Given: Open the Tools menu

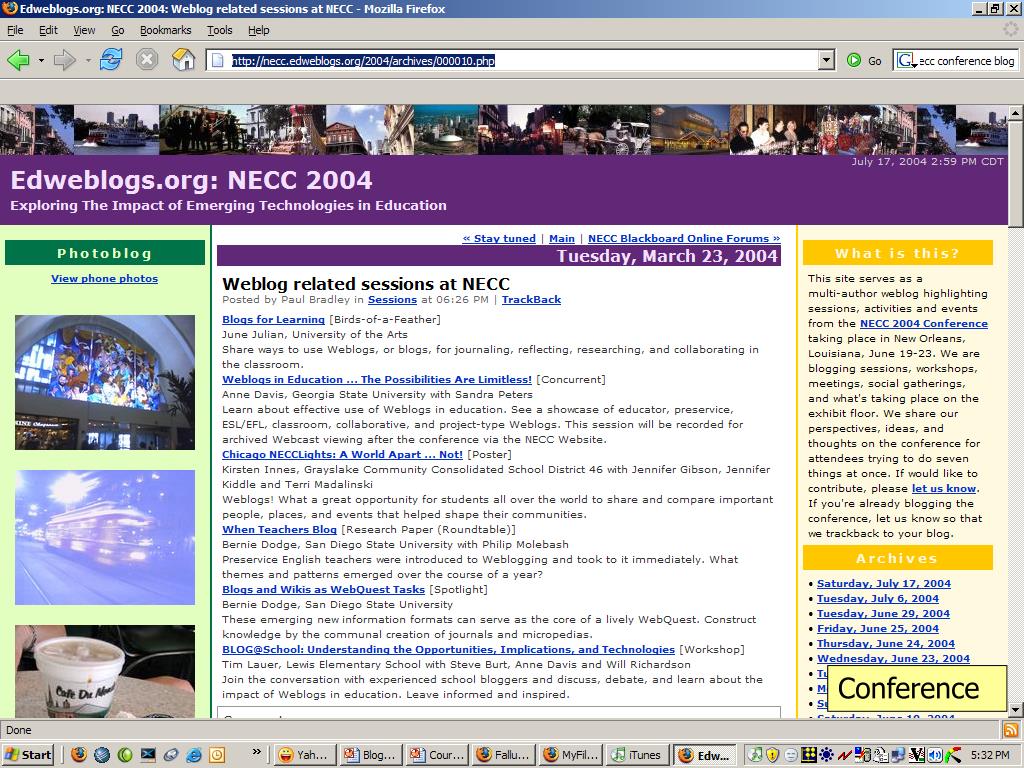Looking at the screenshot, I should pyautogui.click(x=219, y=30).
